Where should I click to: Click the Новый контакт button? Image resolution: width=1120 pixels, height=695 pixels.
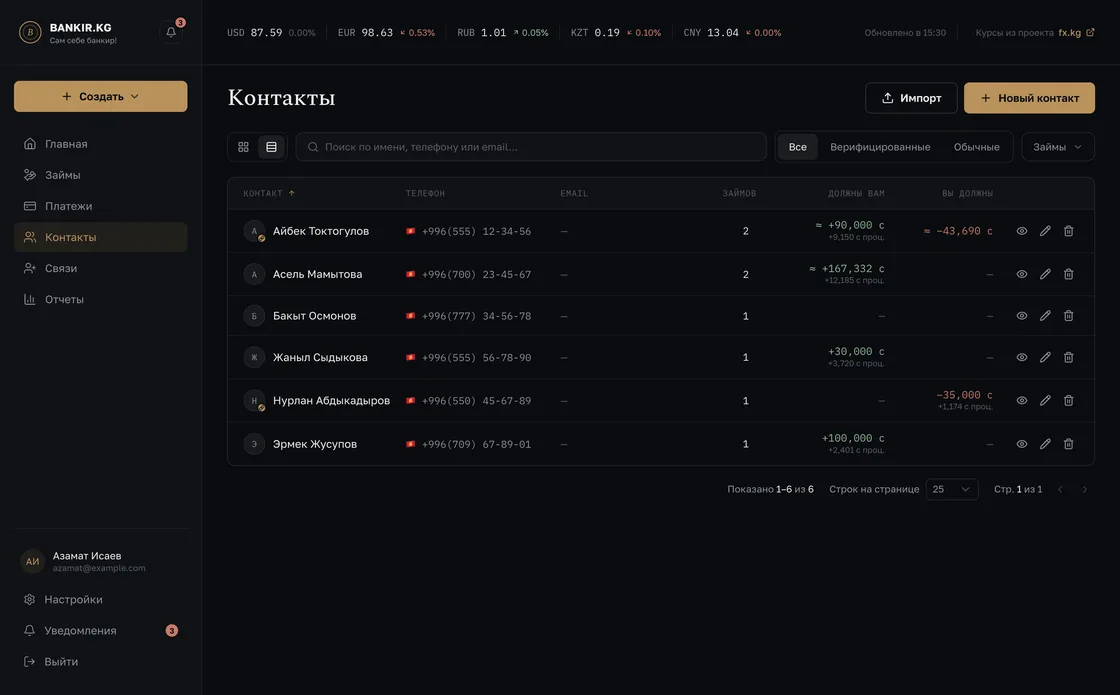[x=1029, y=98]
